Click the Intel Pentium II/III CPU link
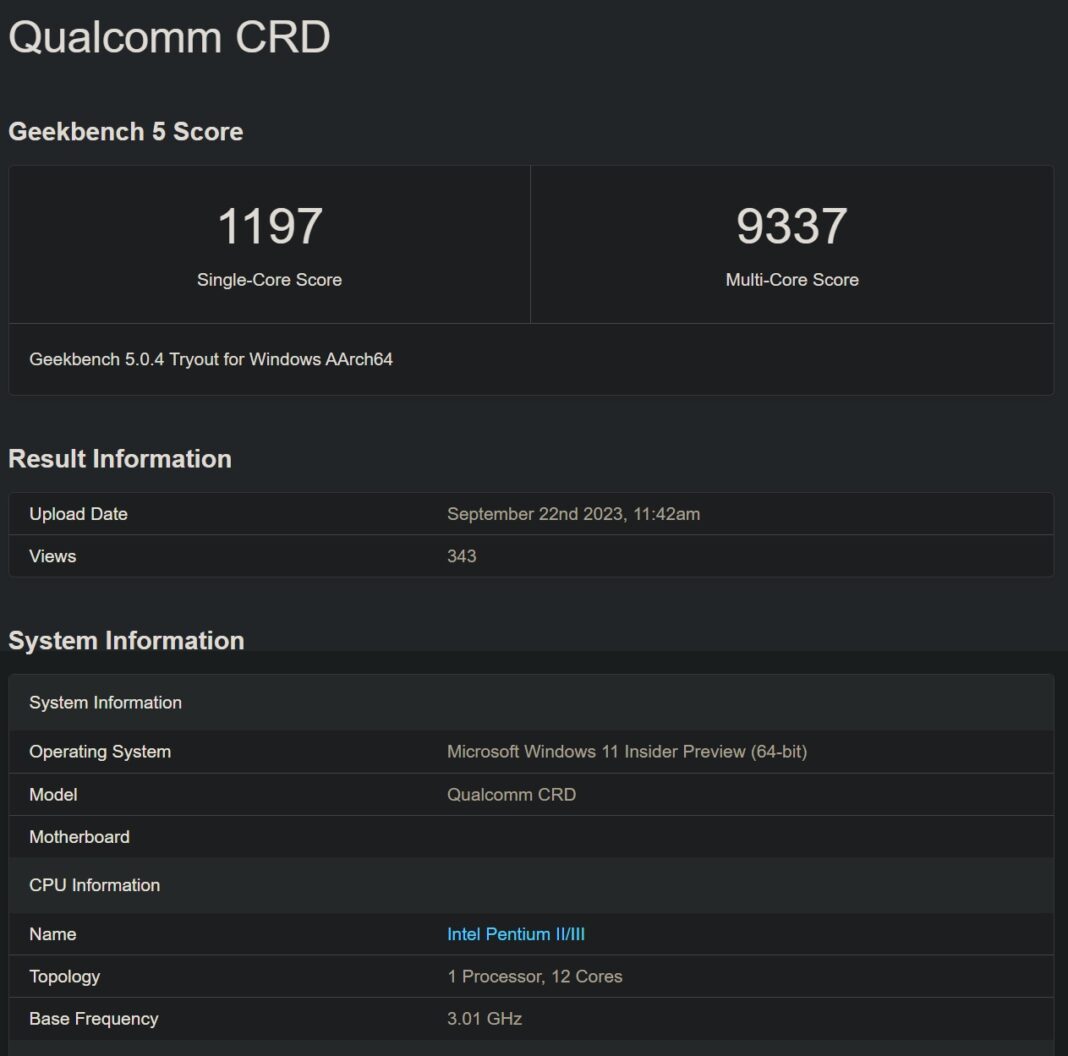 click(x=514, y=934)
